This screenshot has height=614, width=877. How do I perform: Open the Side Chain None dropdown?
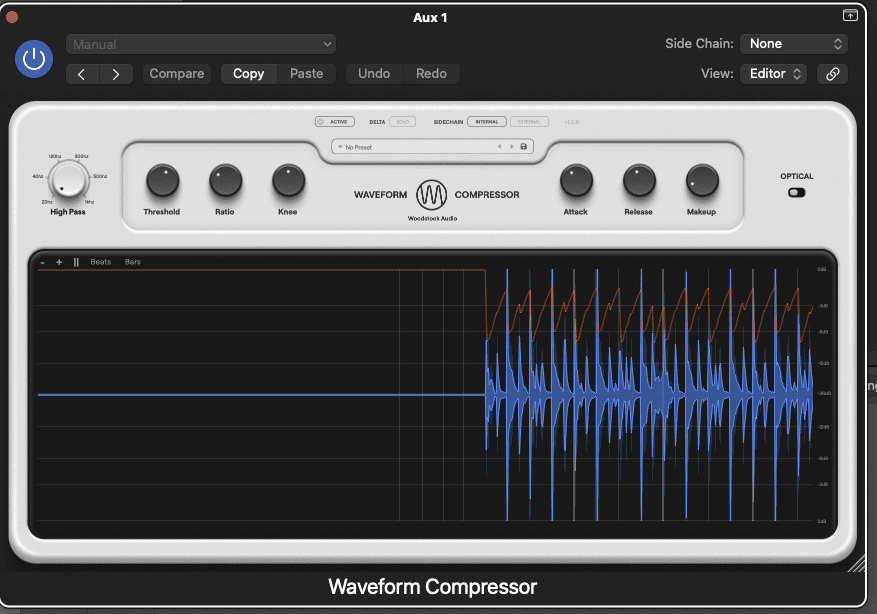tap(794, 44)
